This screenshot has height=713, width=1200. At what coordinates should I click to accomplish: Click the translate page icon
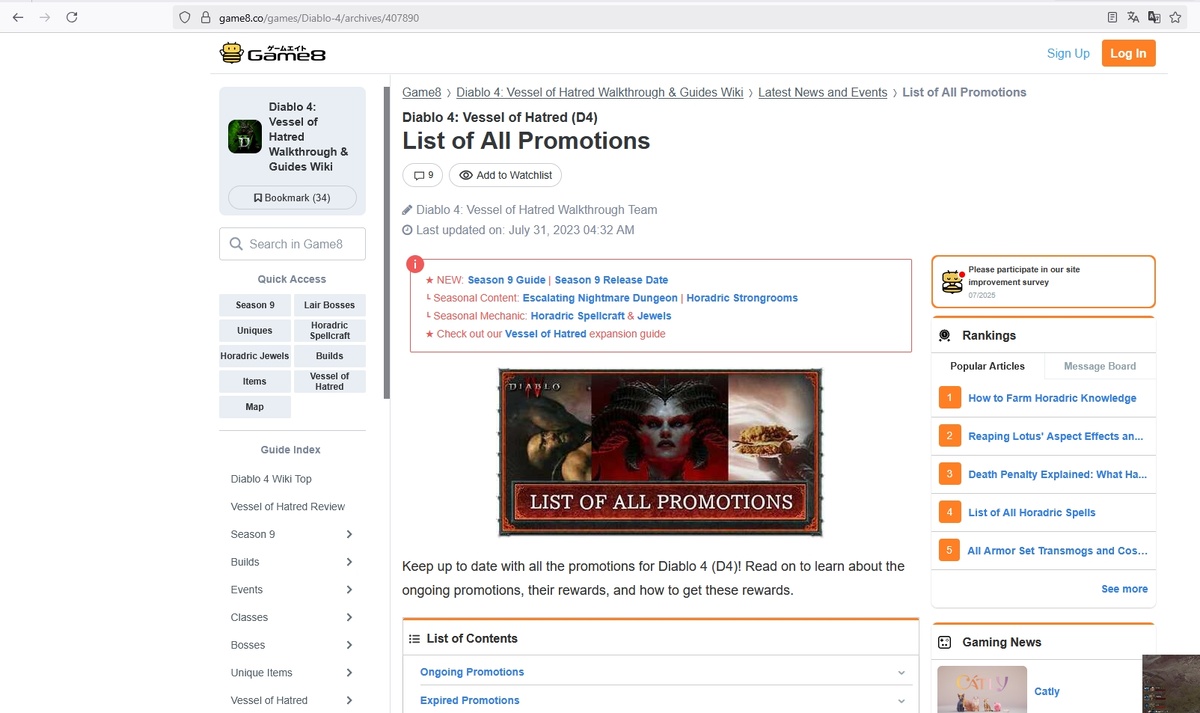click(x=1133, y=17)
